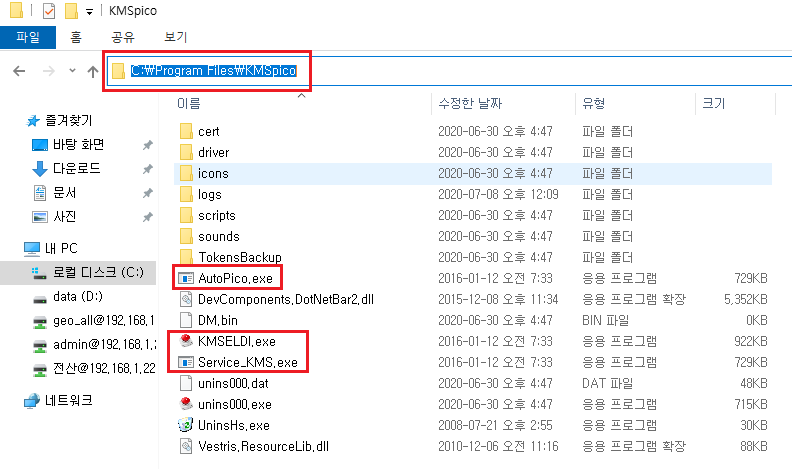Screen dimensions: 792x469
Task: Click the 내 PC computer icon
Action: (31, 248)
